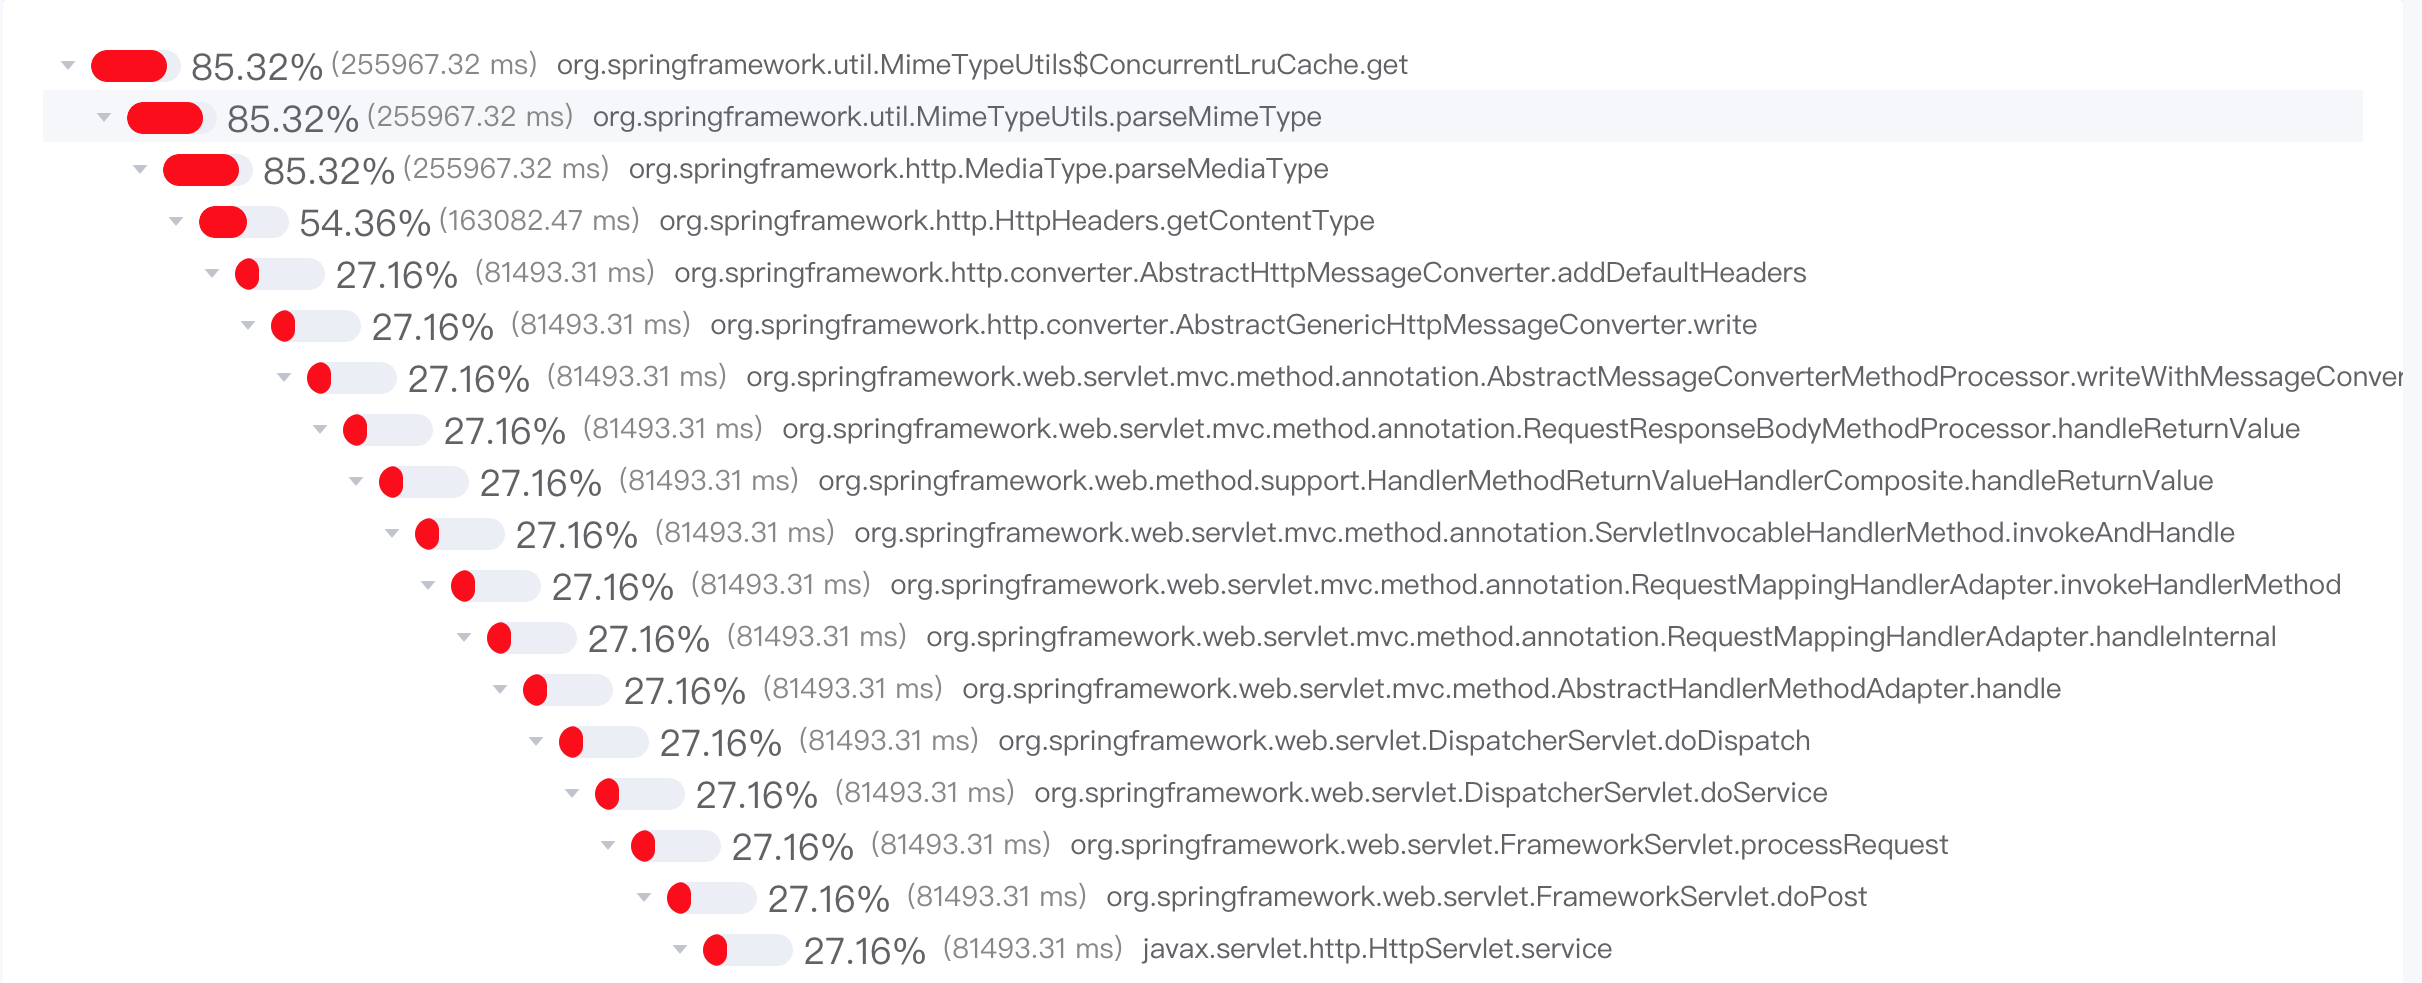Collapse the FrameworkServlet.doPost node arrow
This screenshot has width=2422, height=983.
click(644, 898)
